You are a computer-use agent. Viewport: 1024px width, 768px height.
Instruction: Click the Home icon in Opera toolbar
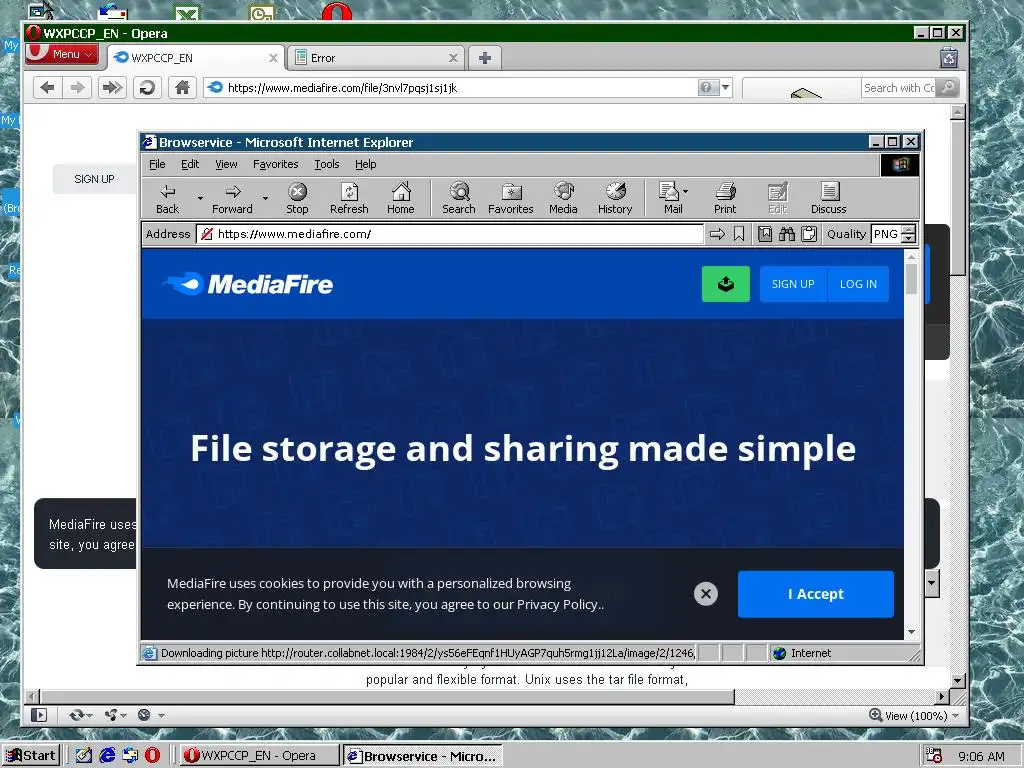[x=182, y=88]
